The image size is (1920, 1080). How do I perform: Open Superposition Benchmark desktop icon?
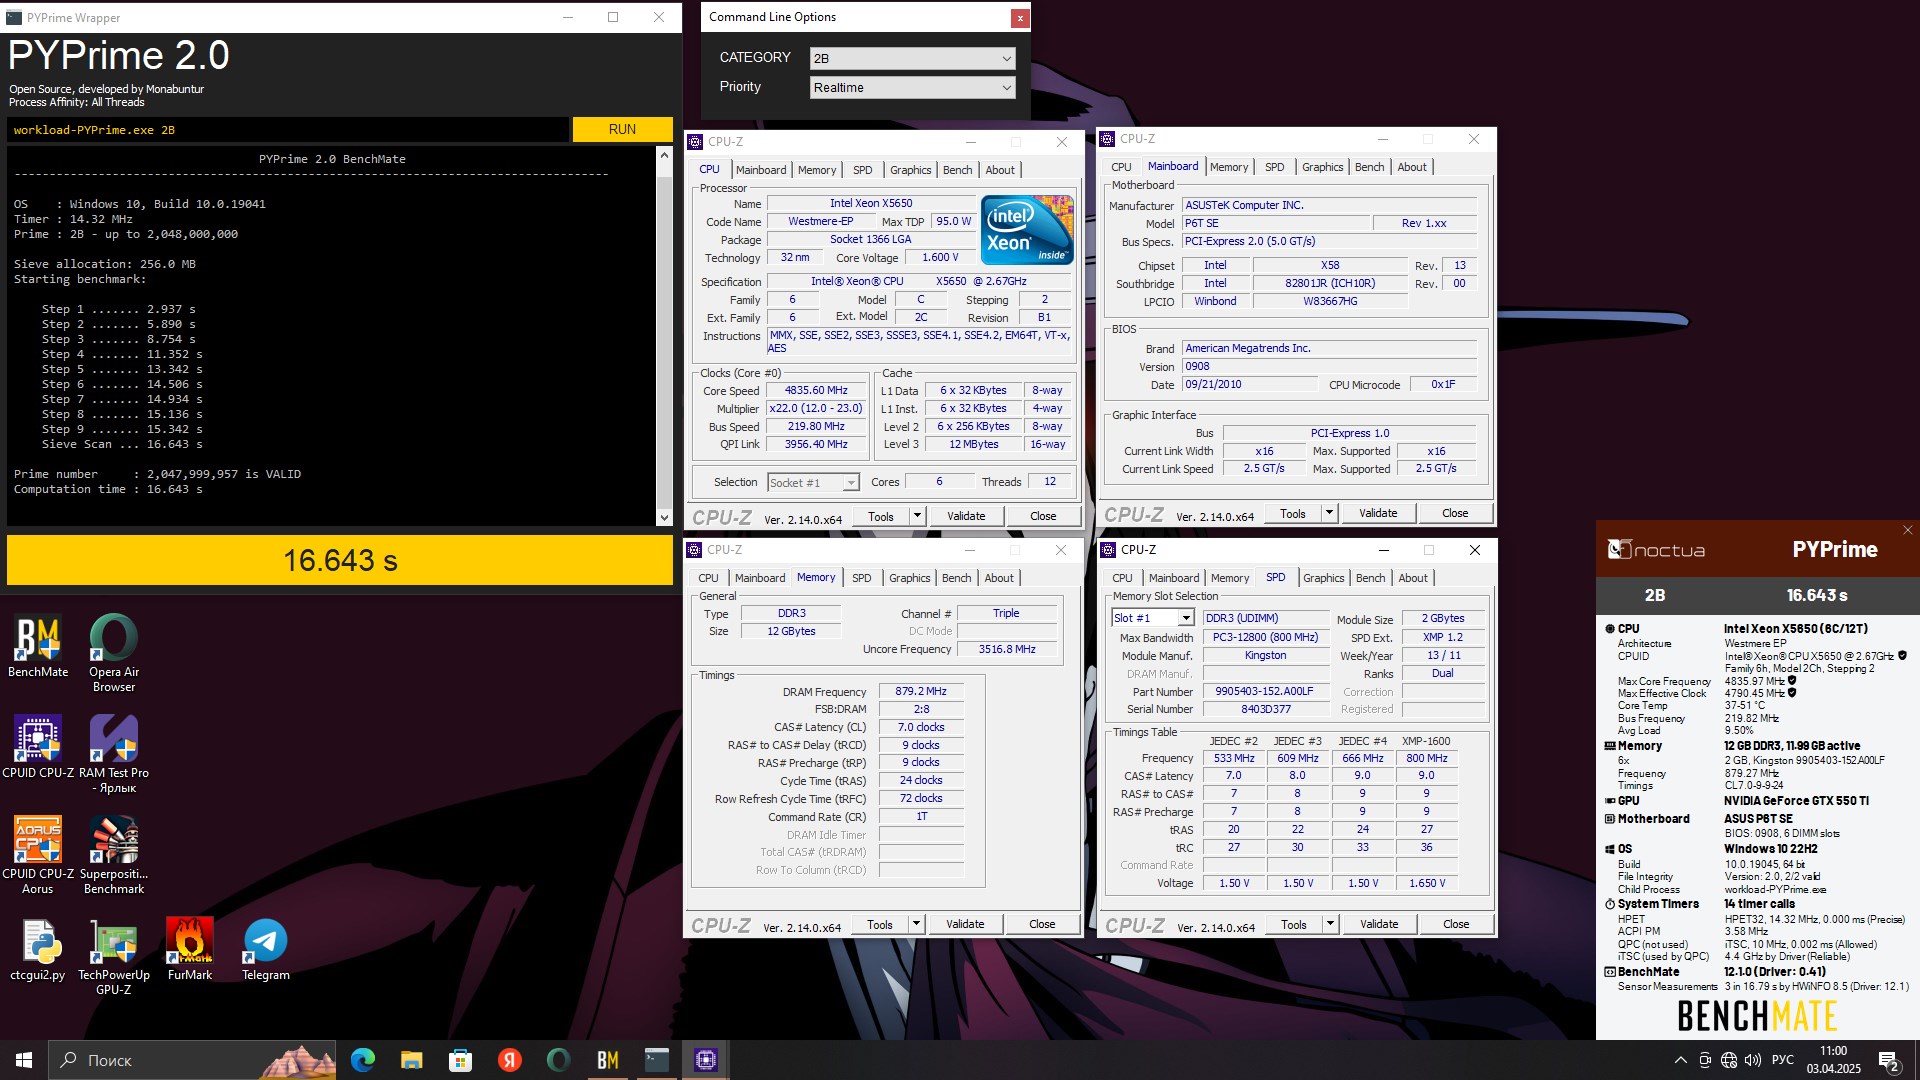114,855
